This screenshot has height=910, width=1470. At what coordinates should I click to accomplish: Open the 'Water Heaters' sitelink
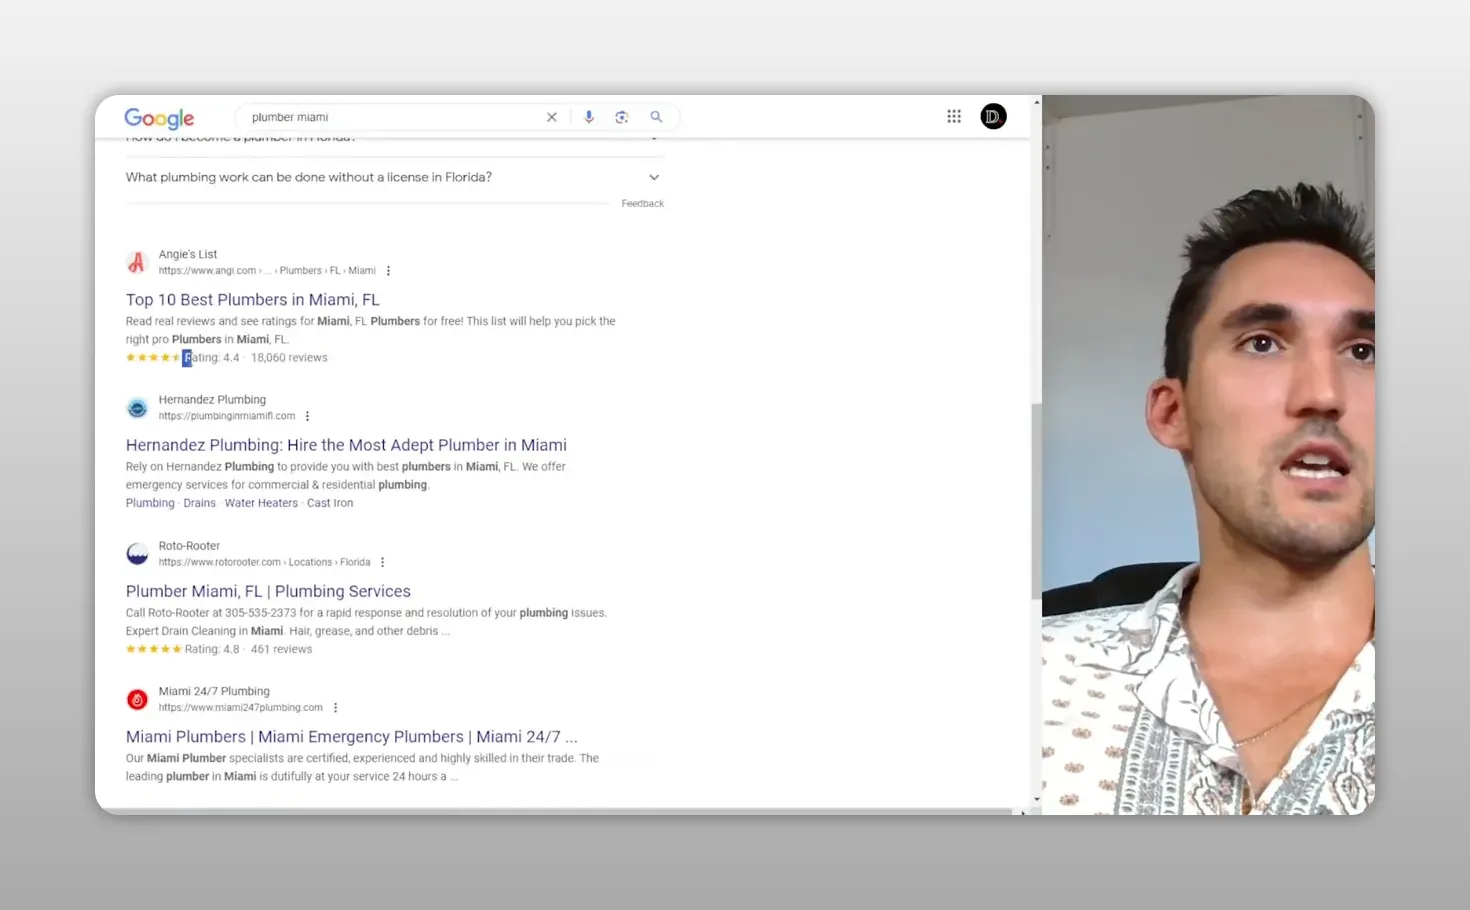261,503
